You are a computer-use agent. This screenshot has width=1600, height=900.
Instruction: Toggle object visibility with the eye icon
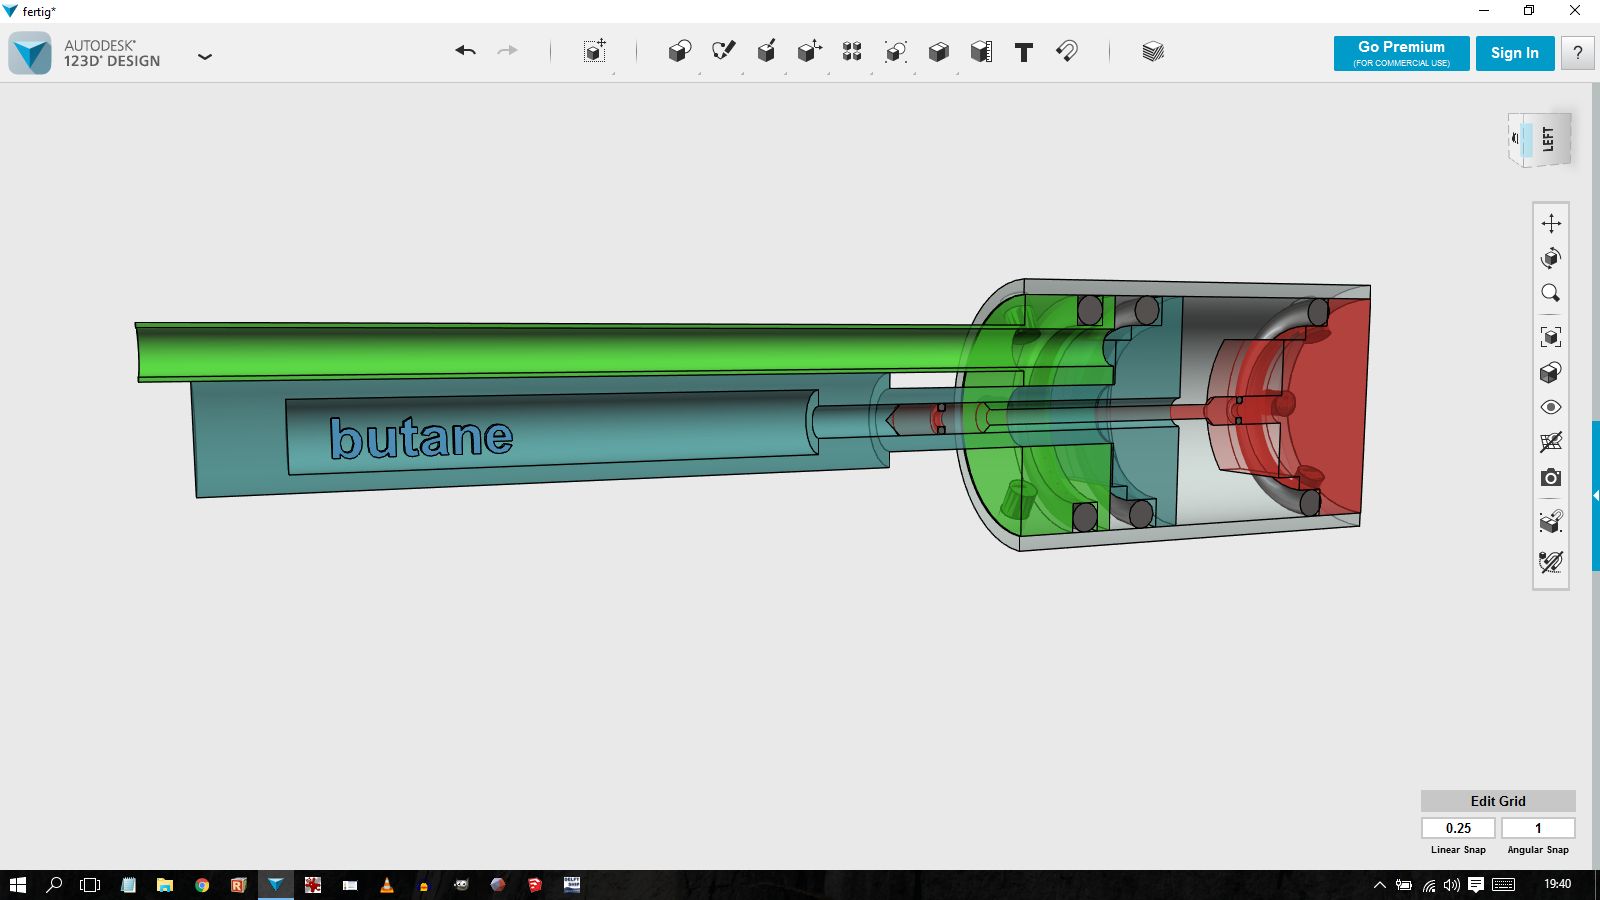pos(1550,407)
